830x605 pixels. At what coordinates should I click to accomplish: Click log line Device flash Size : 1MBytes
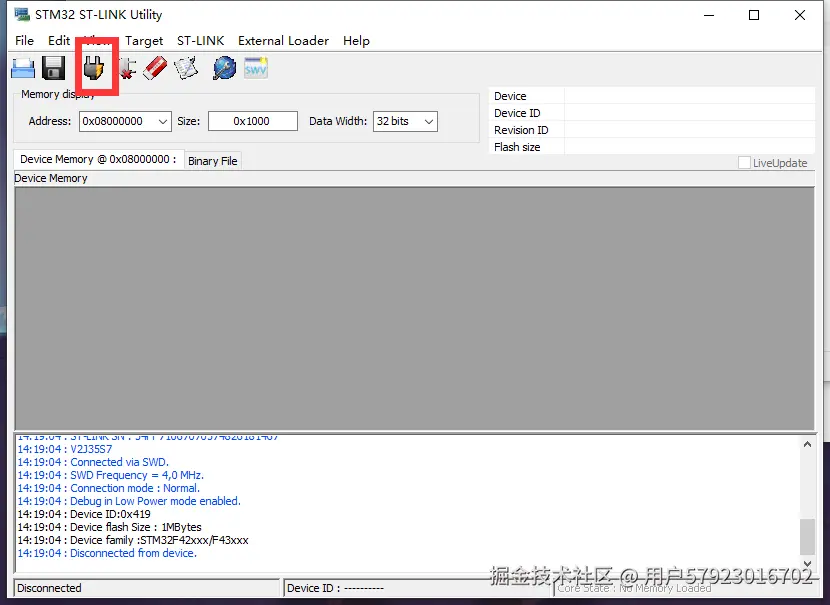click(110, 527)
